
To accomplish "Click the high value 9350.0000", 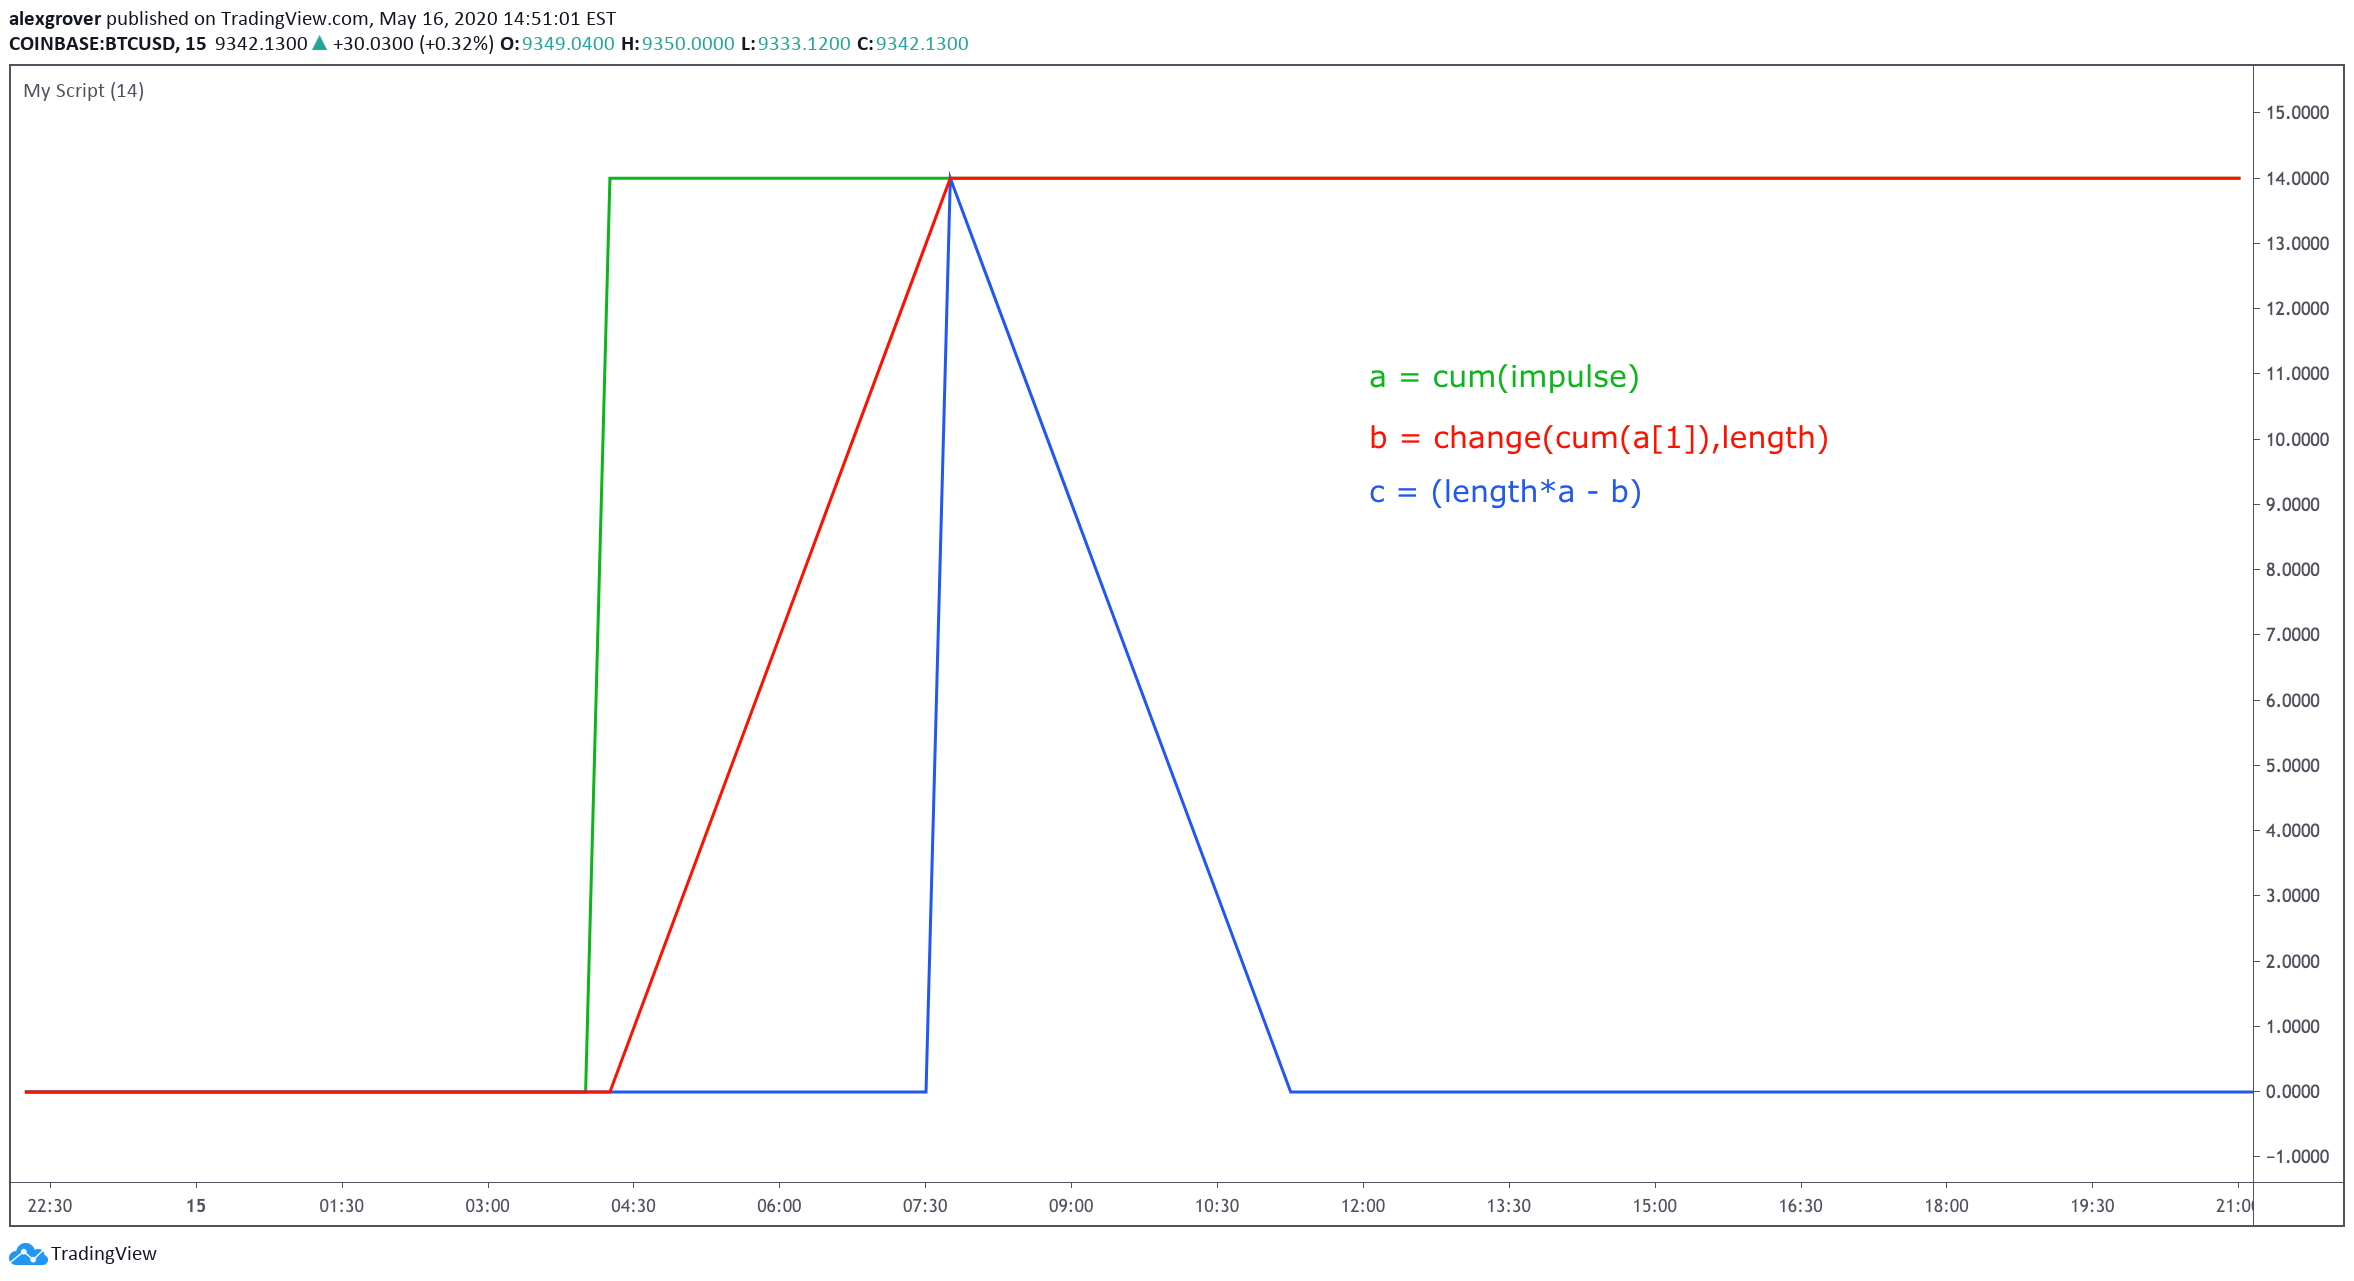I will [x=688, y=44].
